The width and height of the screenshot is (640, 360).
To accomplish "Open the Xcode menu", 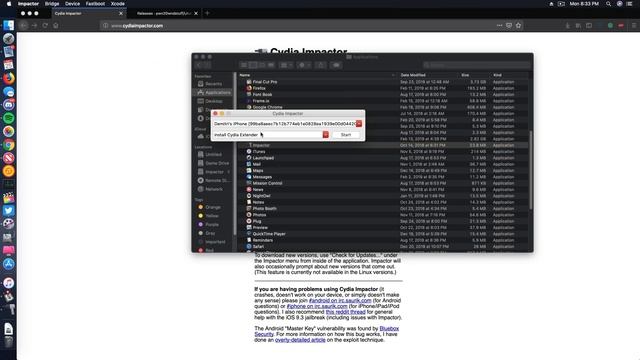I will (118, 4).
